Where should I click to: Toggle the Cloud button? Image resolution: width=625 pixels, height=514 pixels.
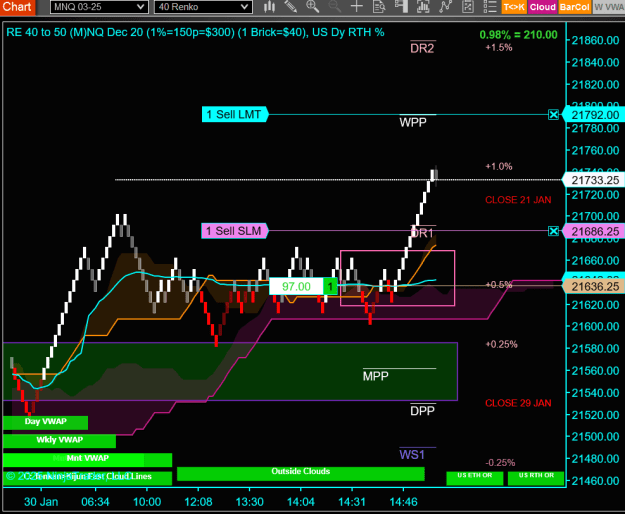542,7
